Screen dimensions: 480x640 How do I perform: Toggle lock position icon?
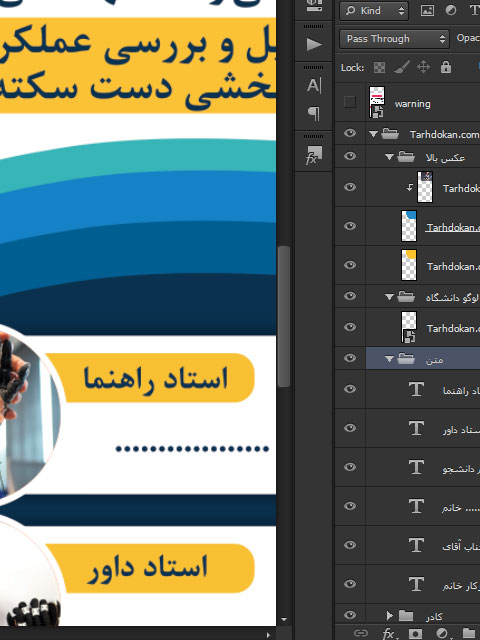pyautogui.click(x=423, y=67)
